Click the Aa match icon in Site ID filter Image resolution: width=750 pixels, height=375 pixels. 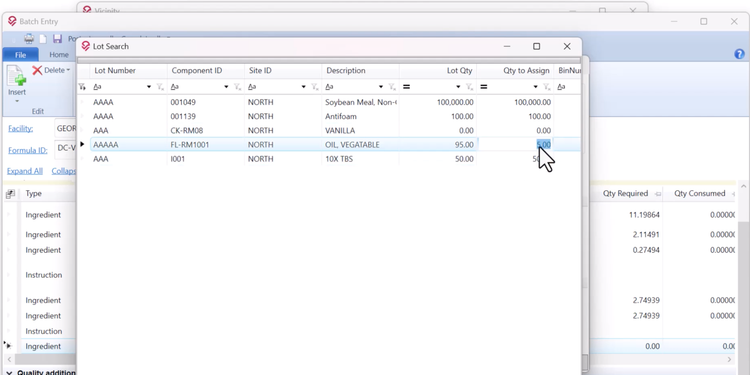tap(252, 87)
